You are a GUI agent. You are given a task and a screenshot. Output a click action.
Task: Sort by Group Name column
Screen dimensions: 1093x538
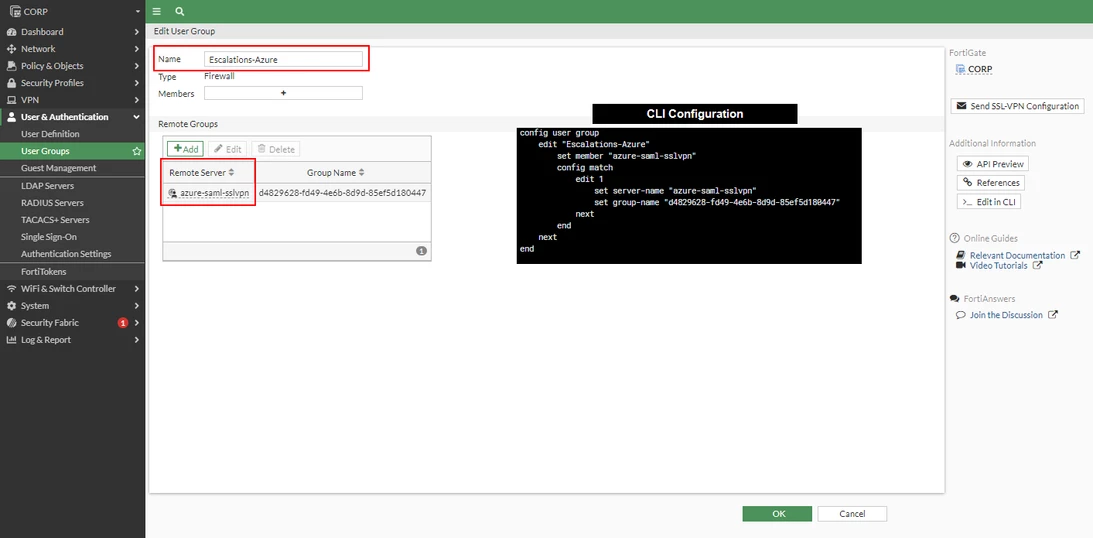tap(335, 172)
